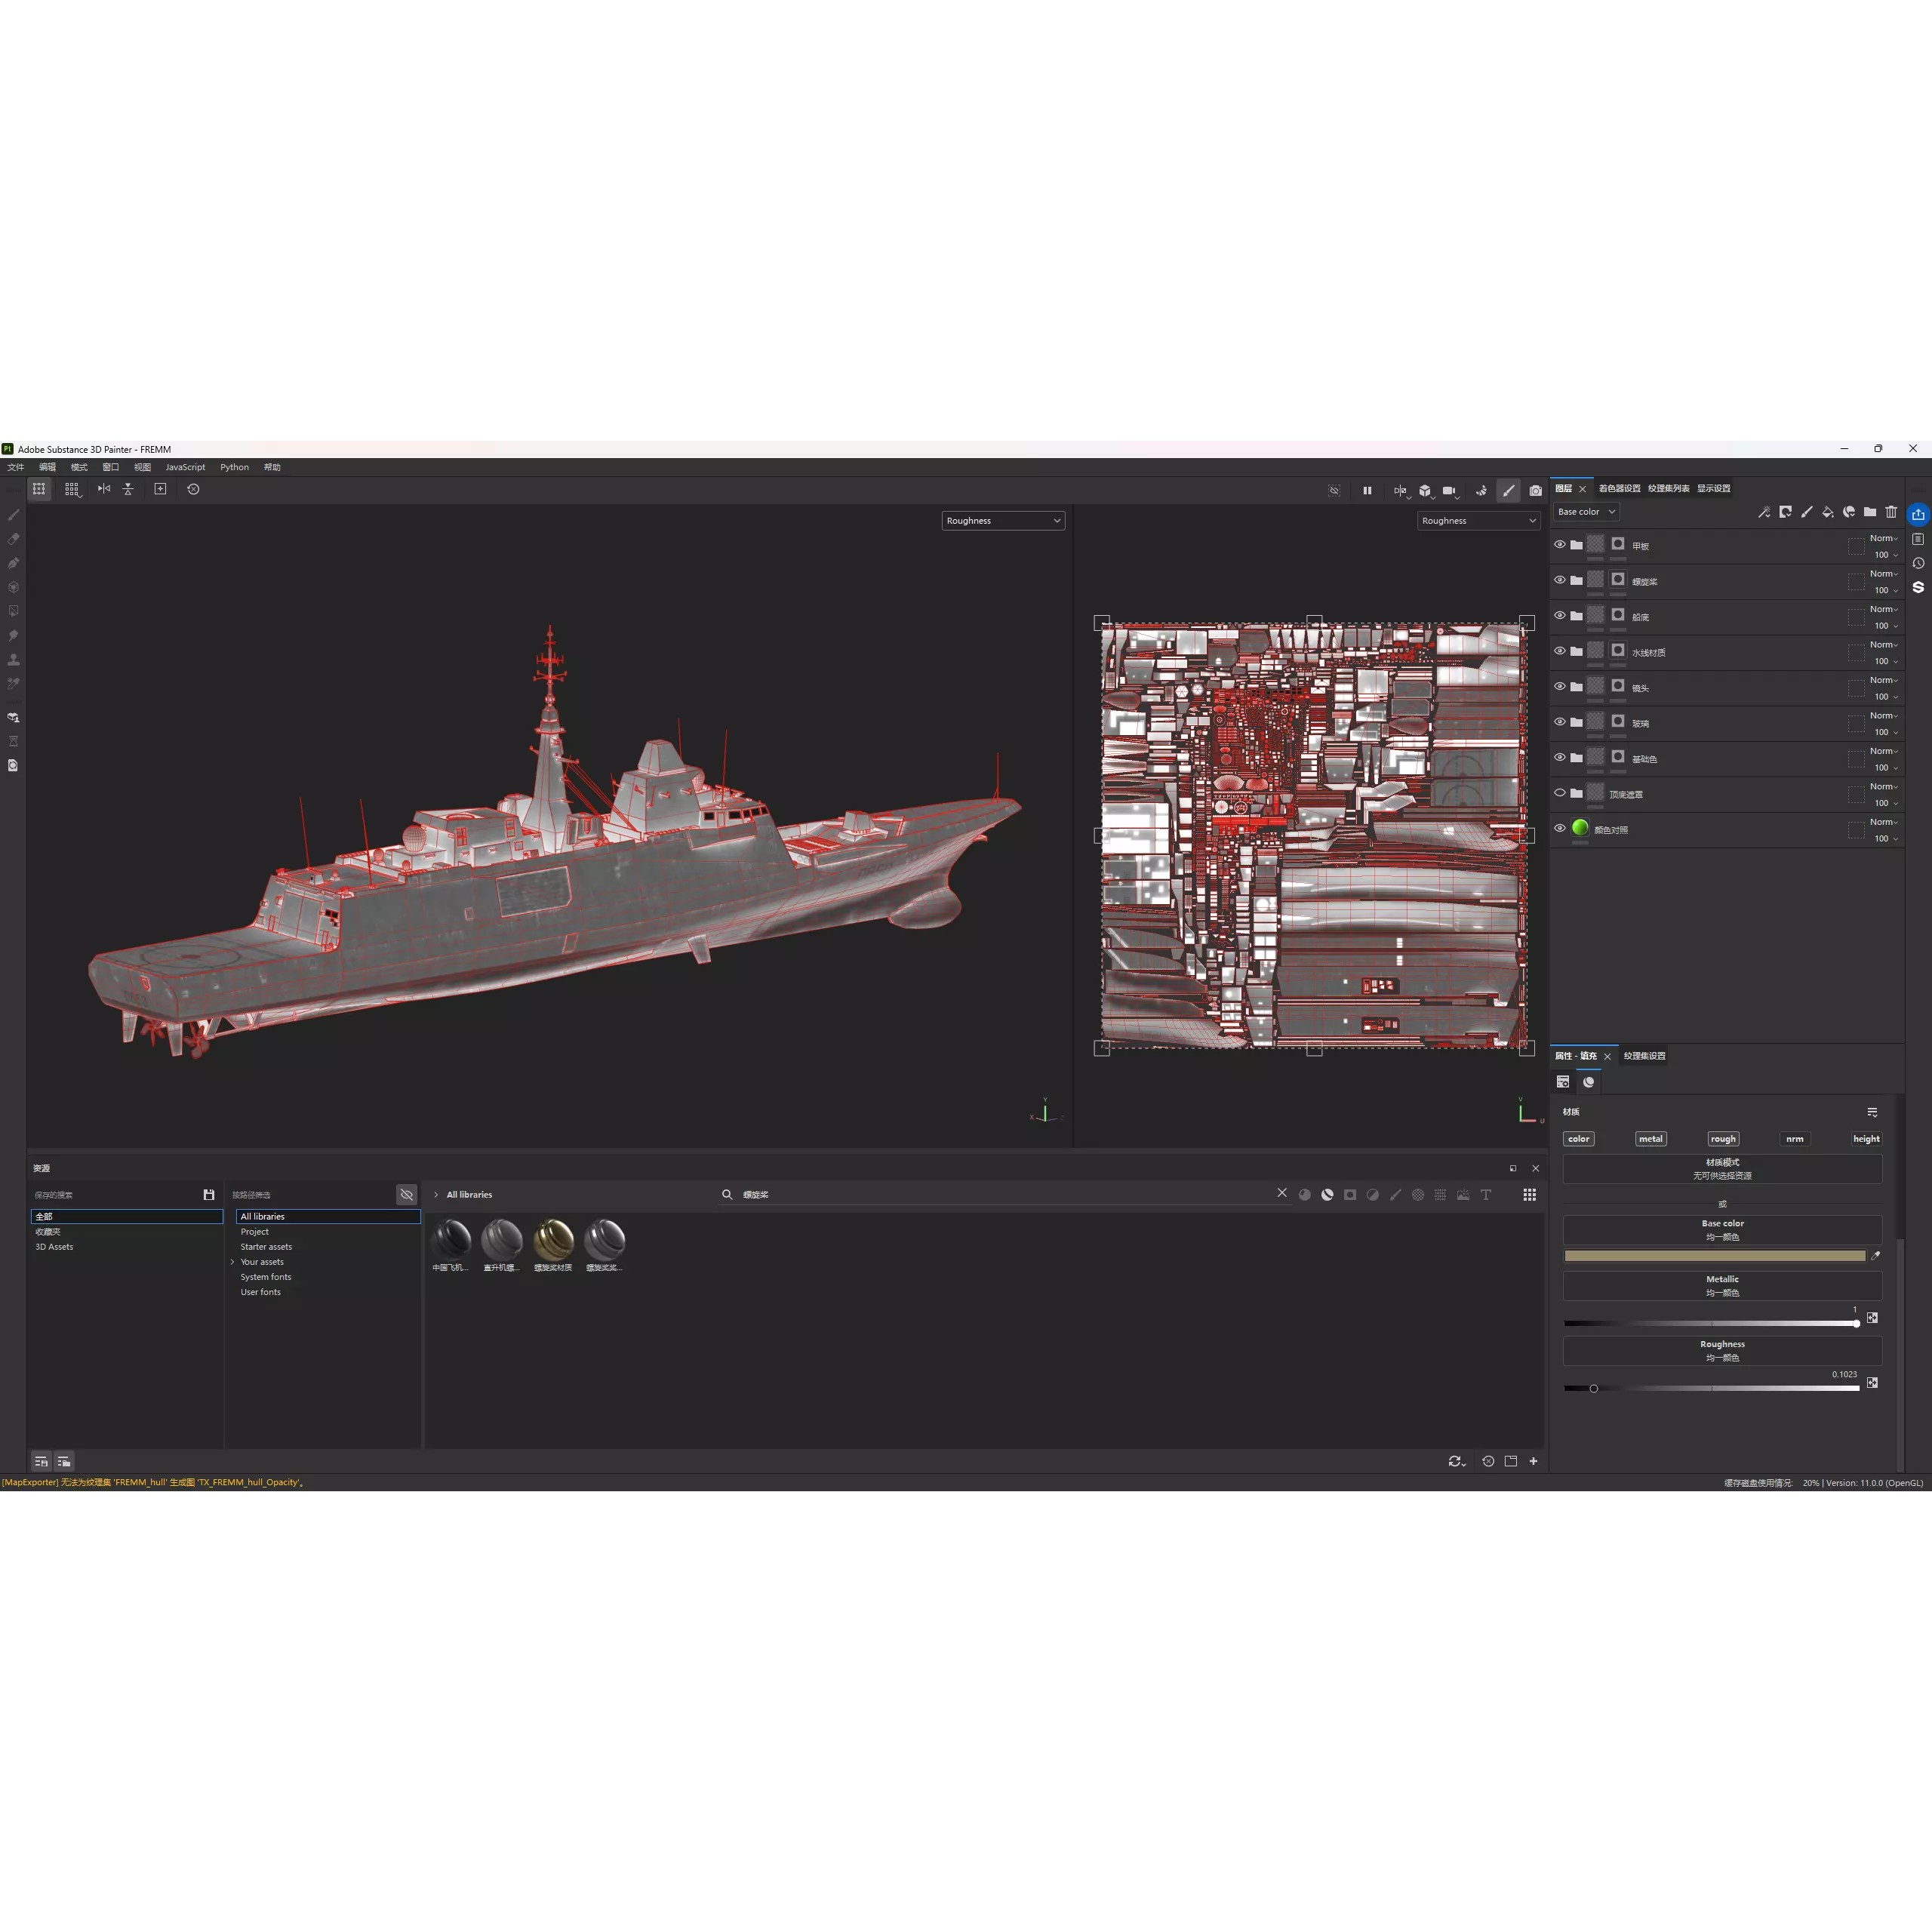Select the Smudge tool
This screenshot has width=1932, height=1932.
pos(13,635)
